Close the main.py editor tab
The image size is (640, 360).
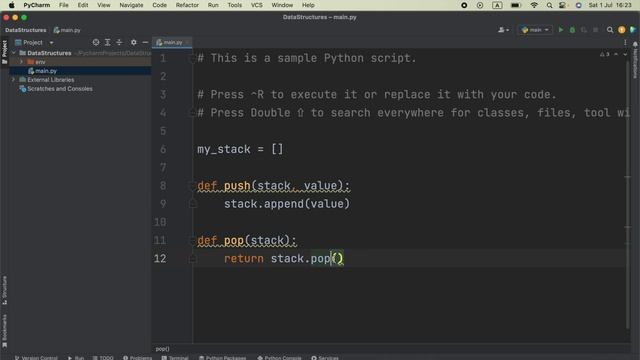[187, 42]
